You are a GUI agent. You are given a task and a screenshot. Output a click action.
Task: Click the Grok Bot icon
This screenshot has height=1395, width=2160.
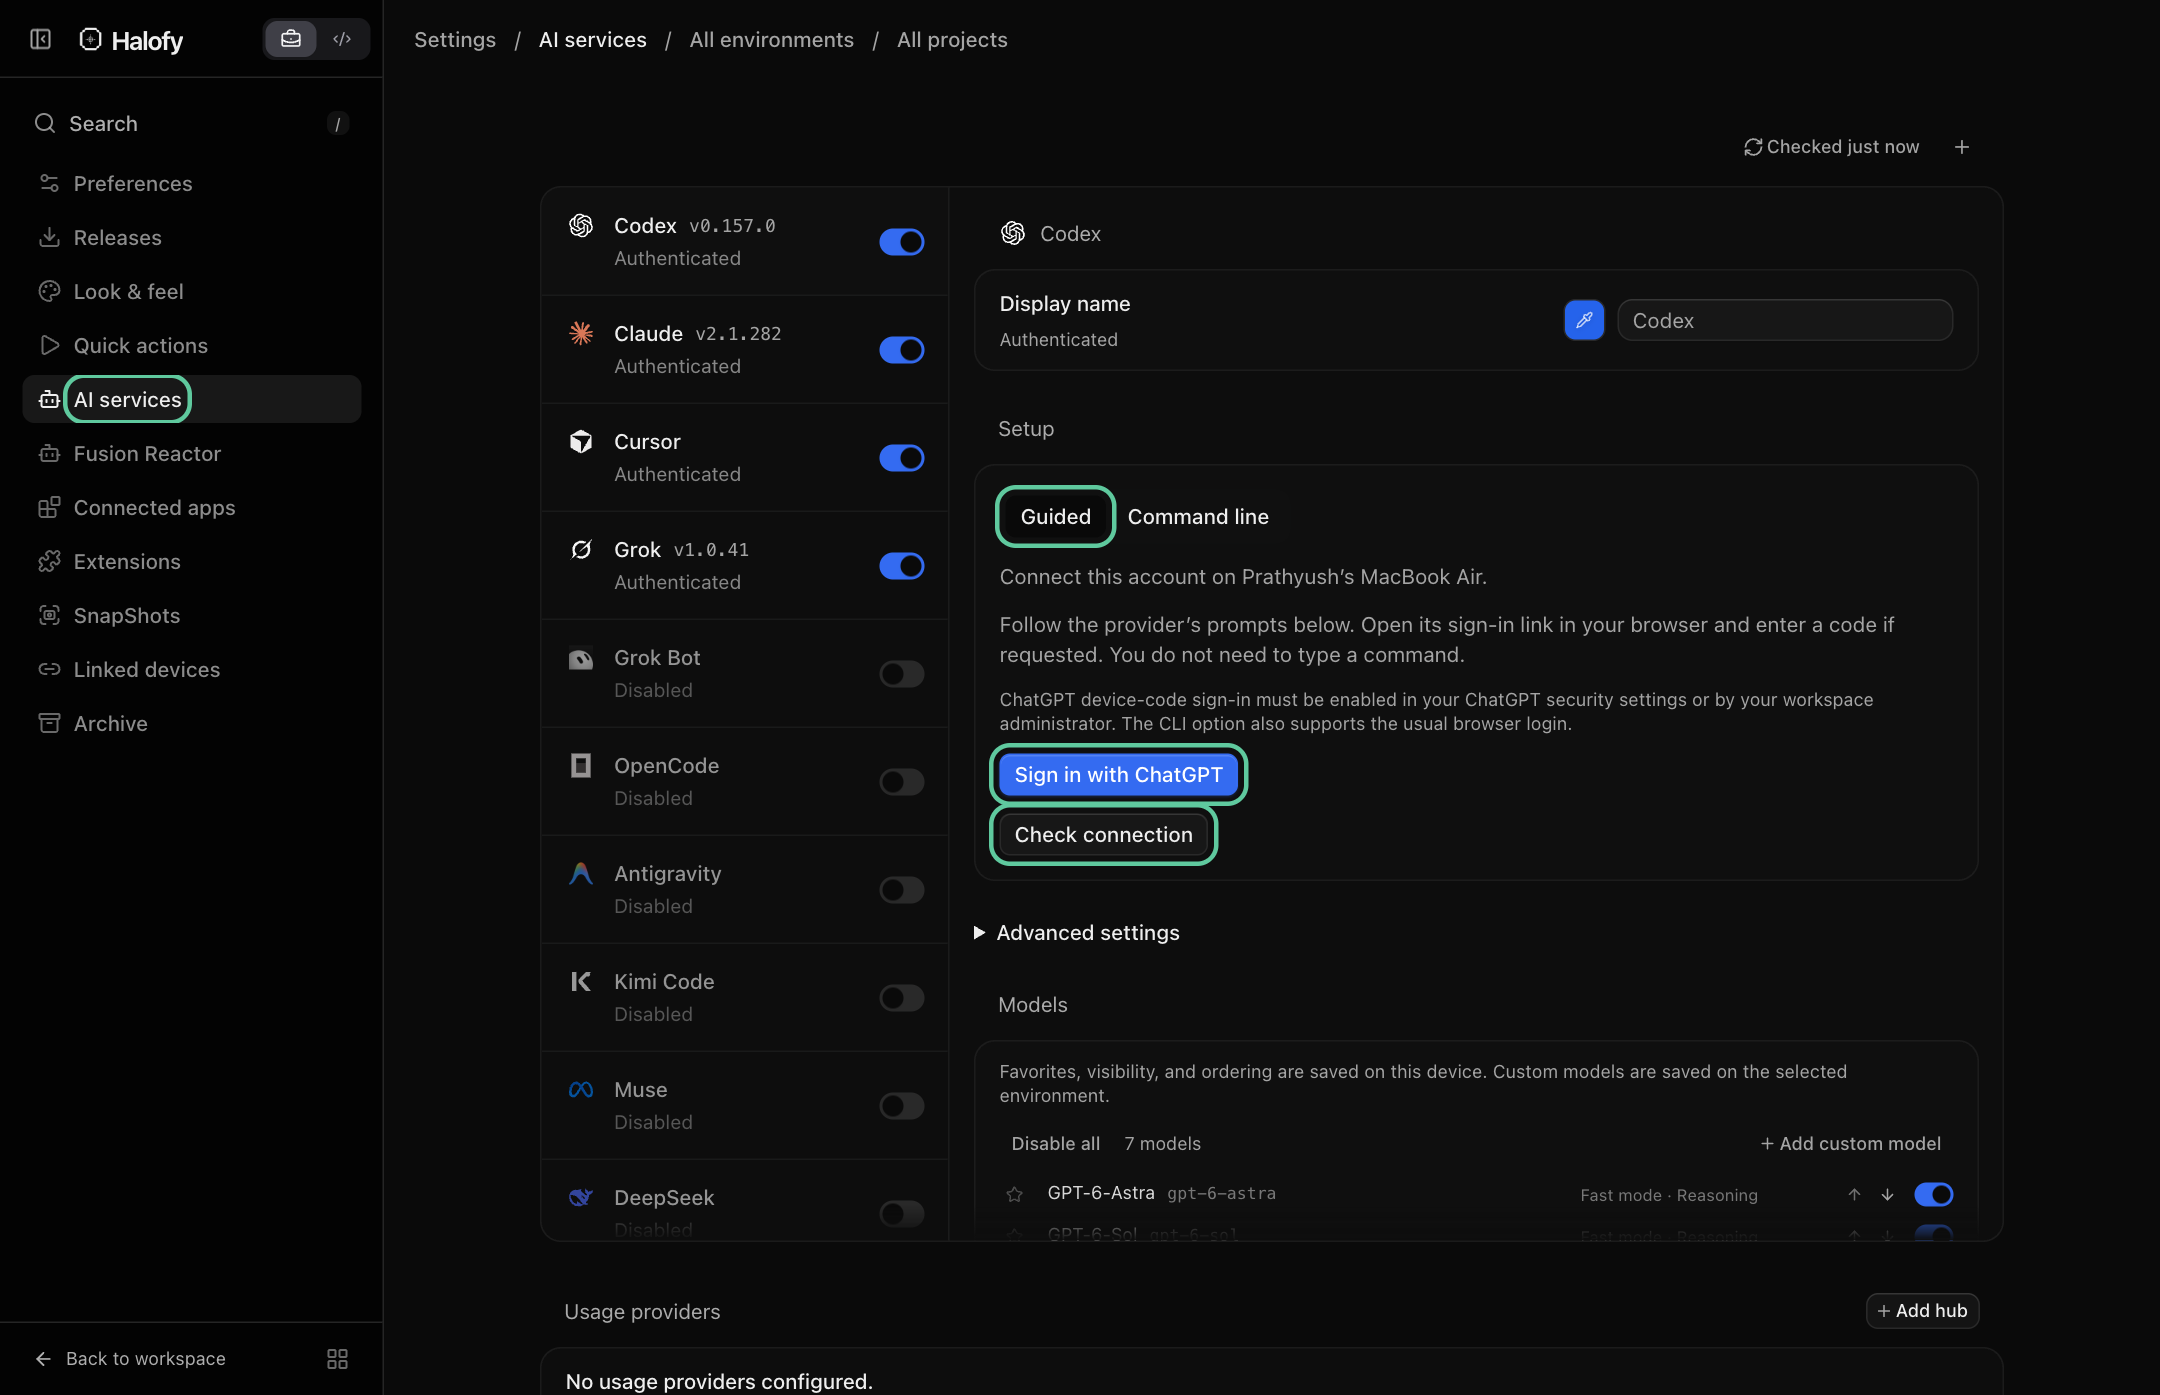(x=581, y=659)
